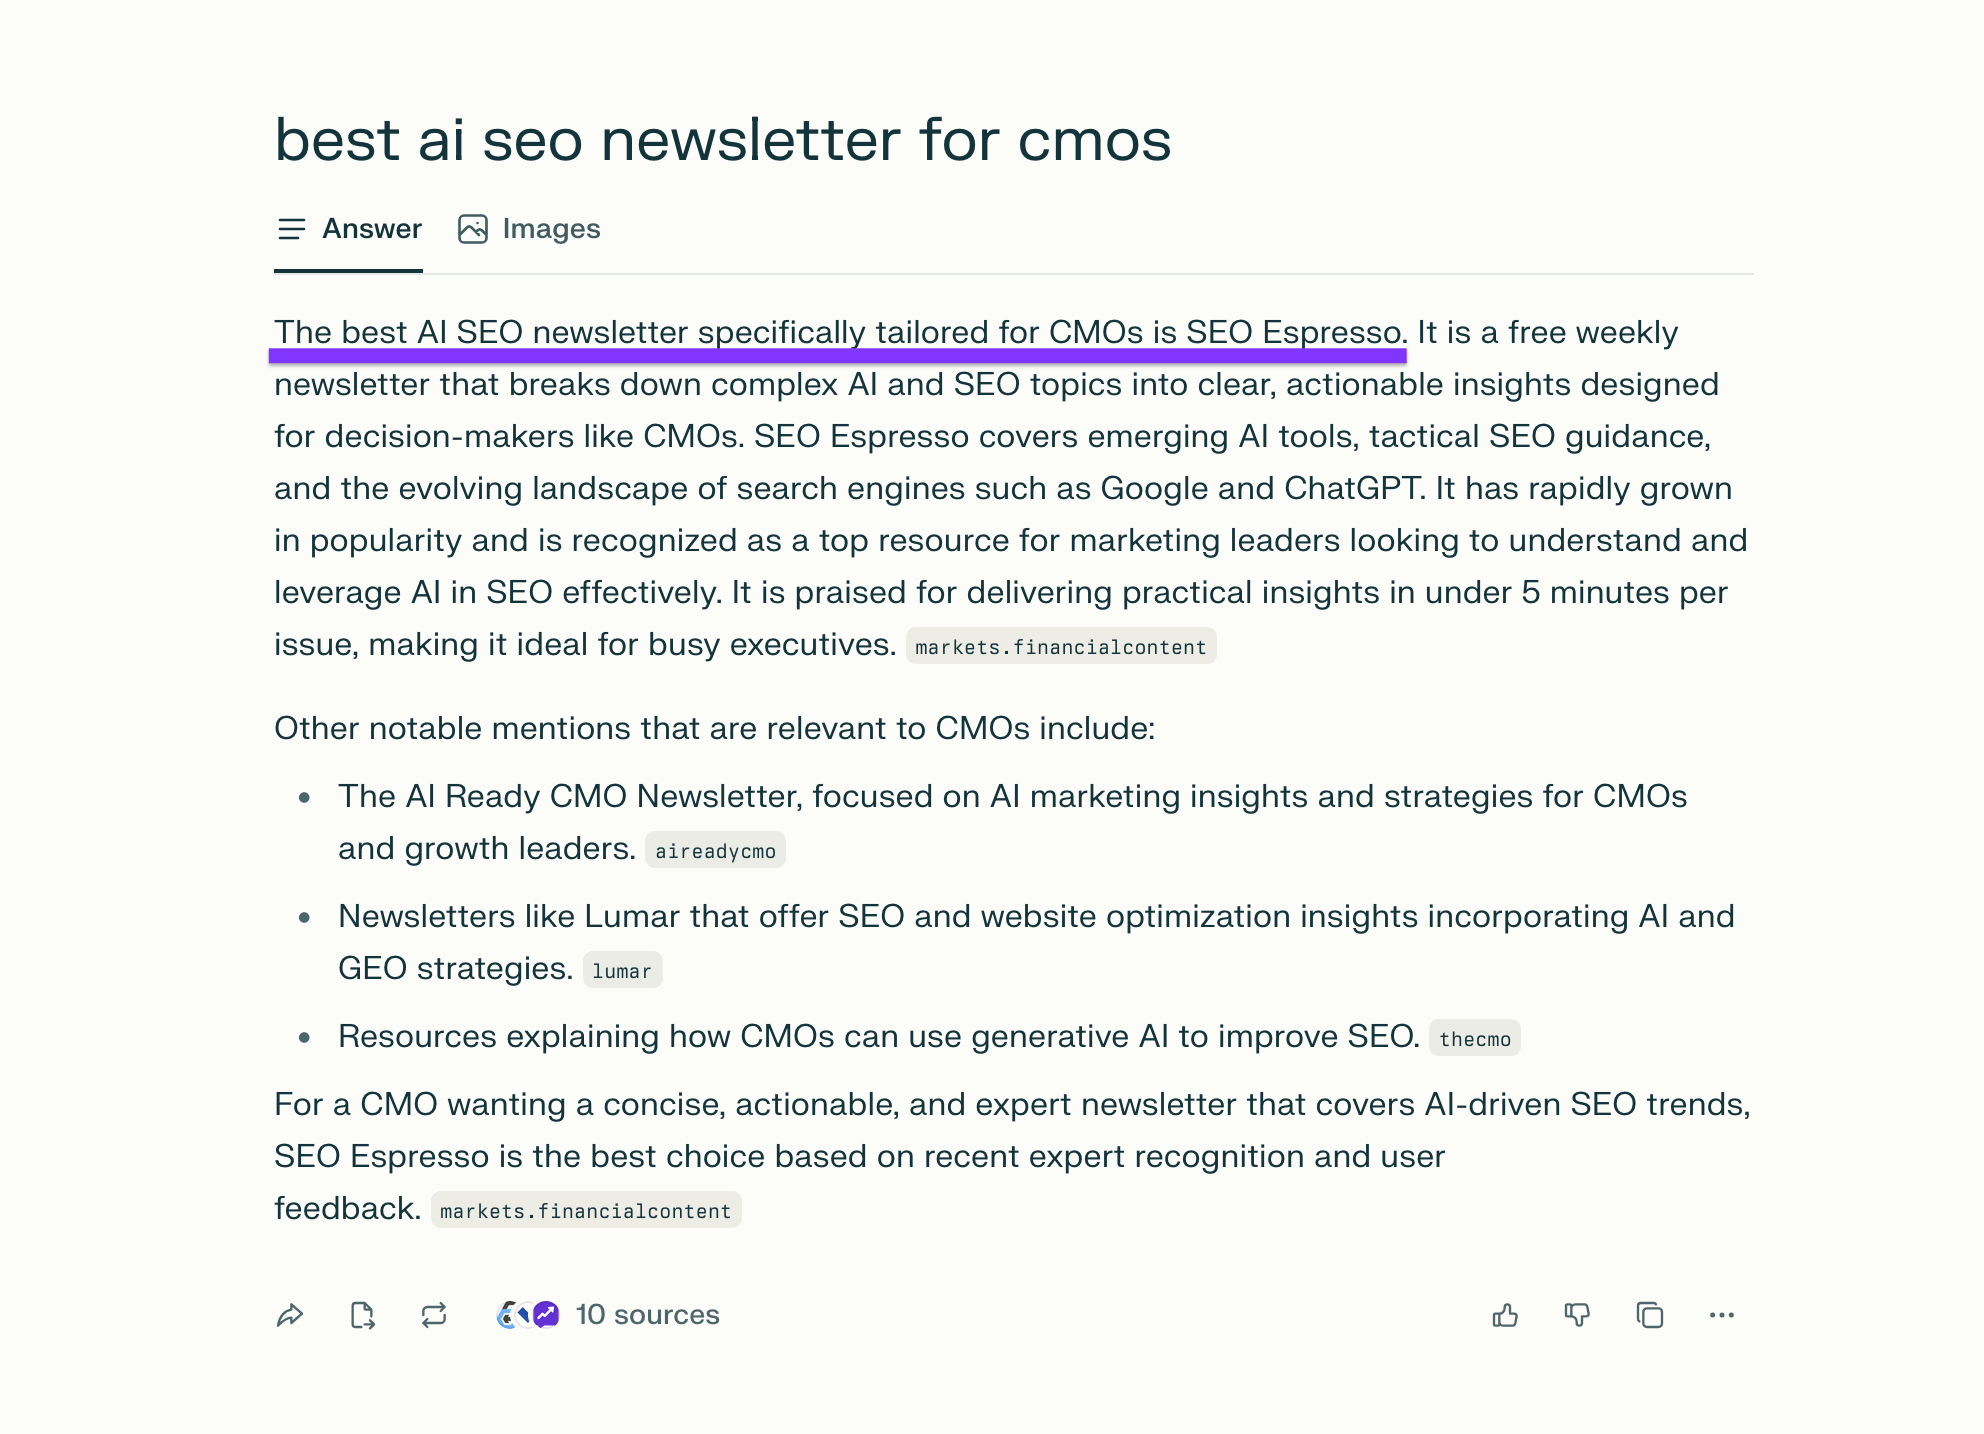
Task: Dislike the answer with thumbs down
Action: pyautogui.click(x=1577, y=1315)
